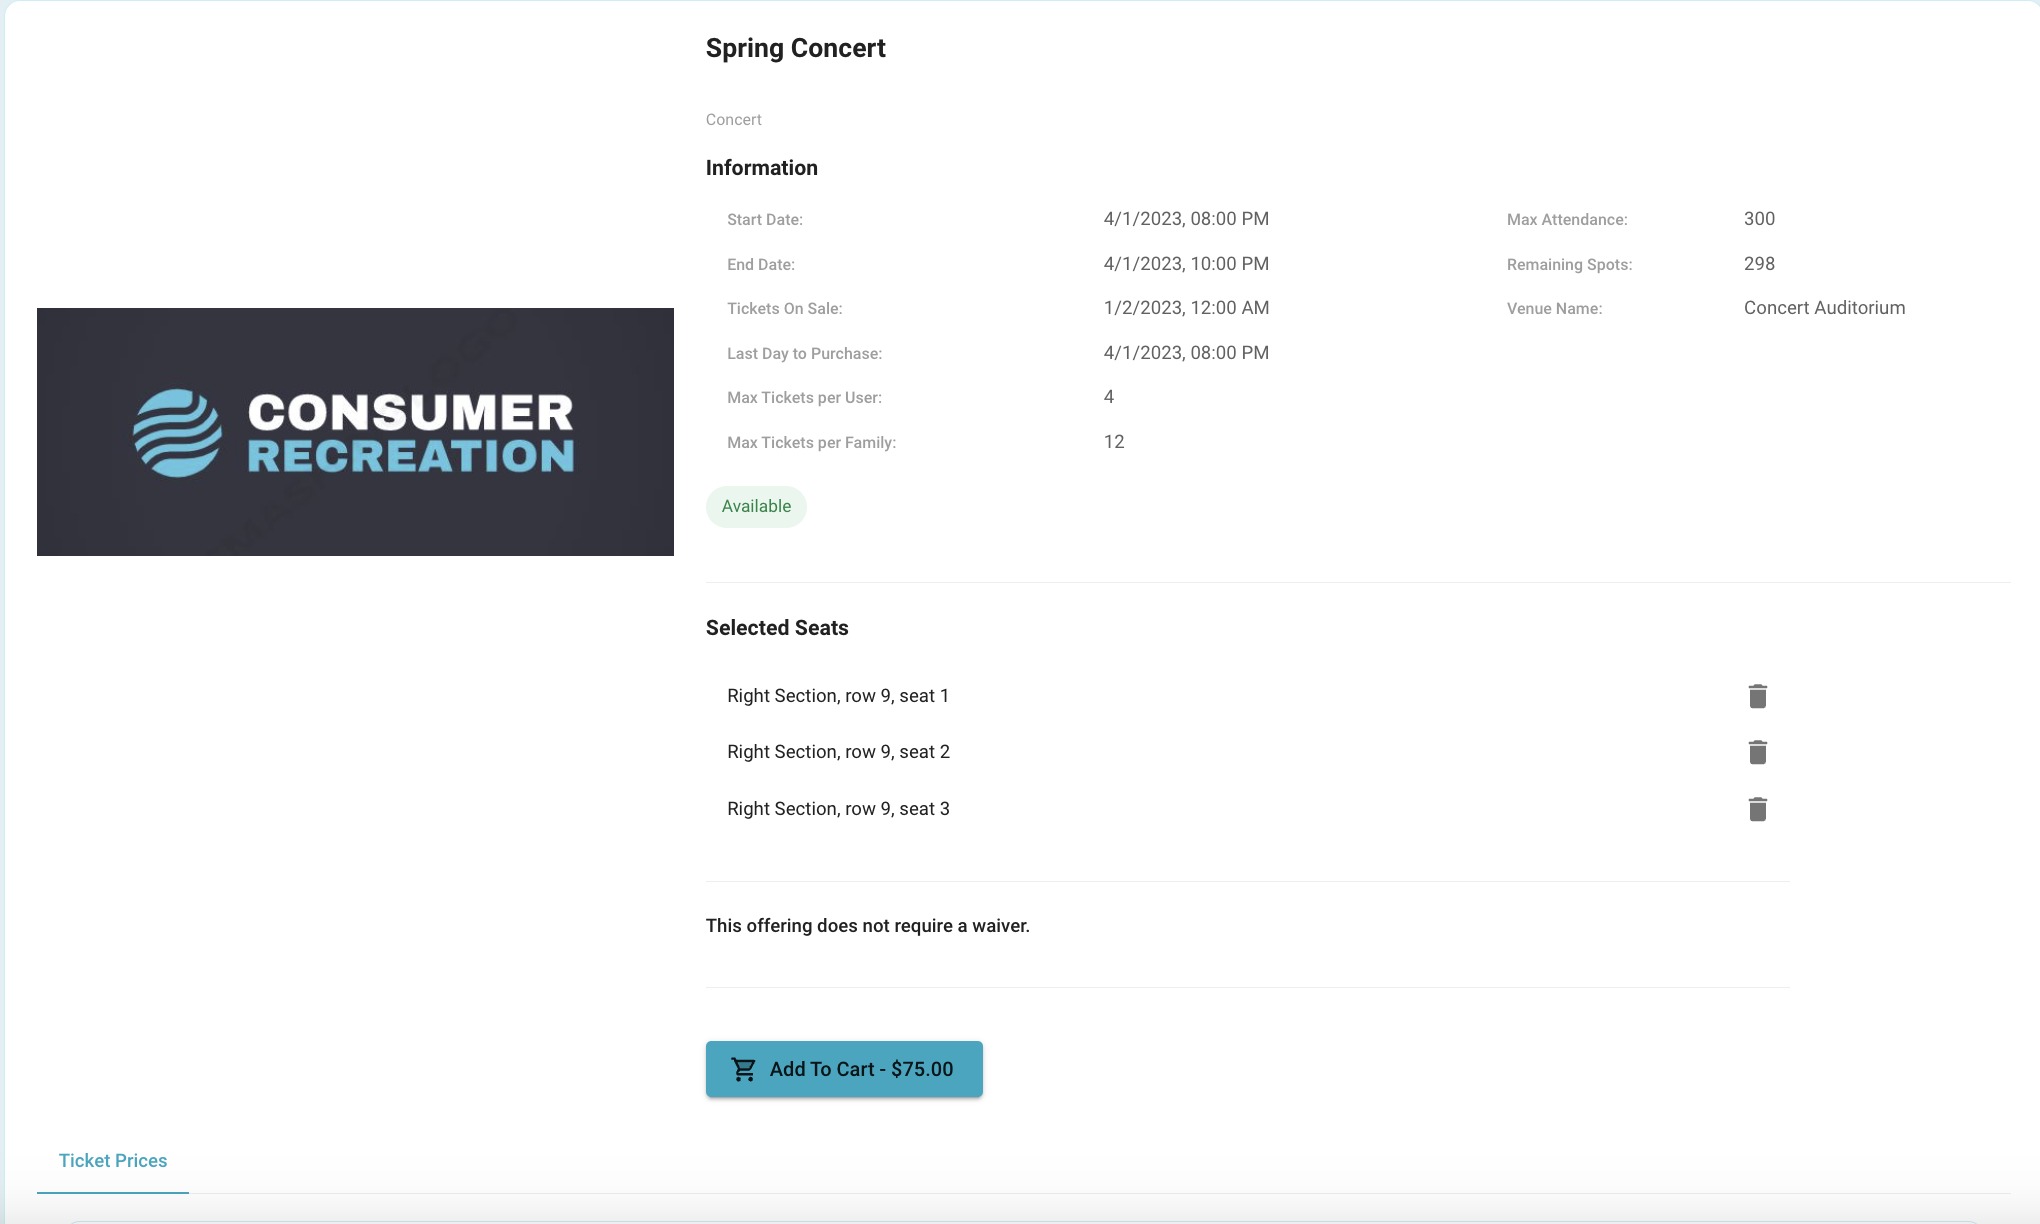Image resolution: width=2040 pixels, height=1224 pixels.
Task: Remove seat 2 using its trash icon
Action: click(1757, 752)
